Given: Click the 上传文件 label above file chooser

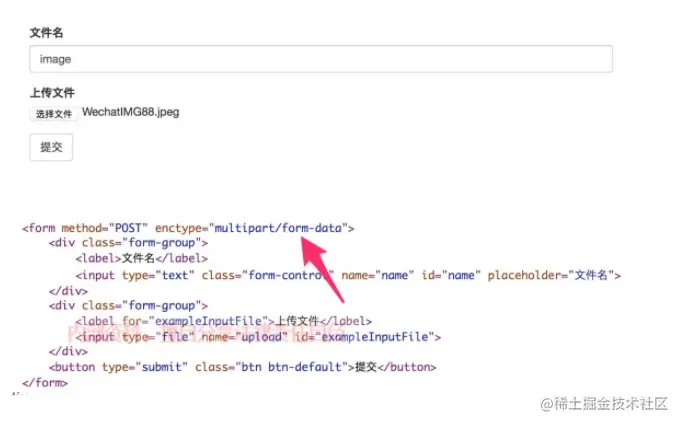Looking at the screenshot, I should coord(52,93).
